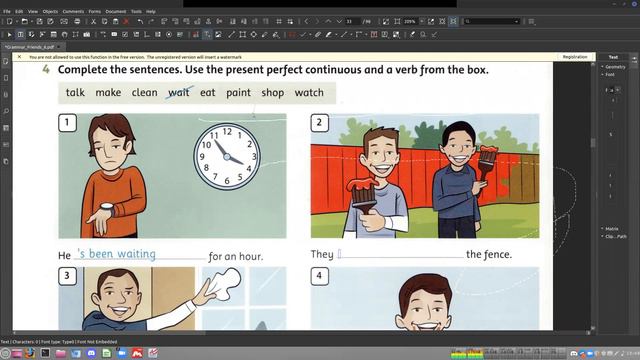Image resolution: width=640 pixels, height=360 pixels.
Task: Expand the Font section in the right panel
Action: point(608,74)
